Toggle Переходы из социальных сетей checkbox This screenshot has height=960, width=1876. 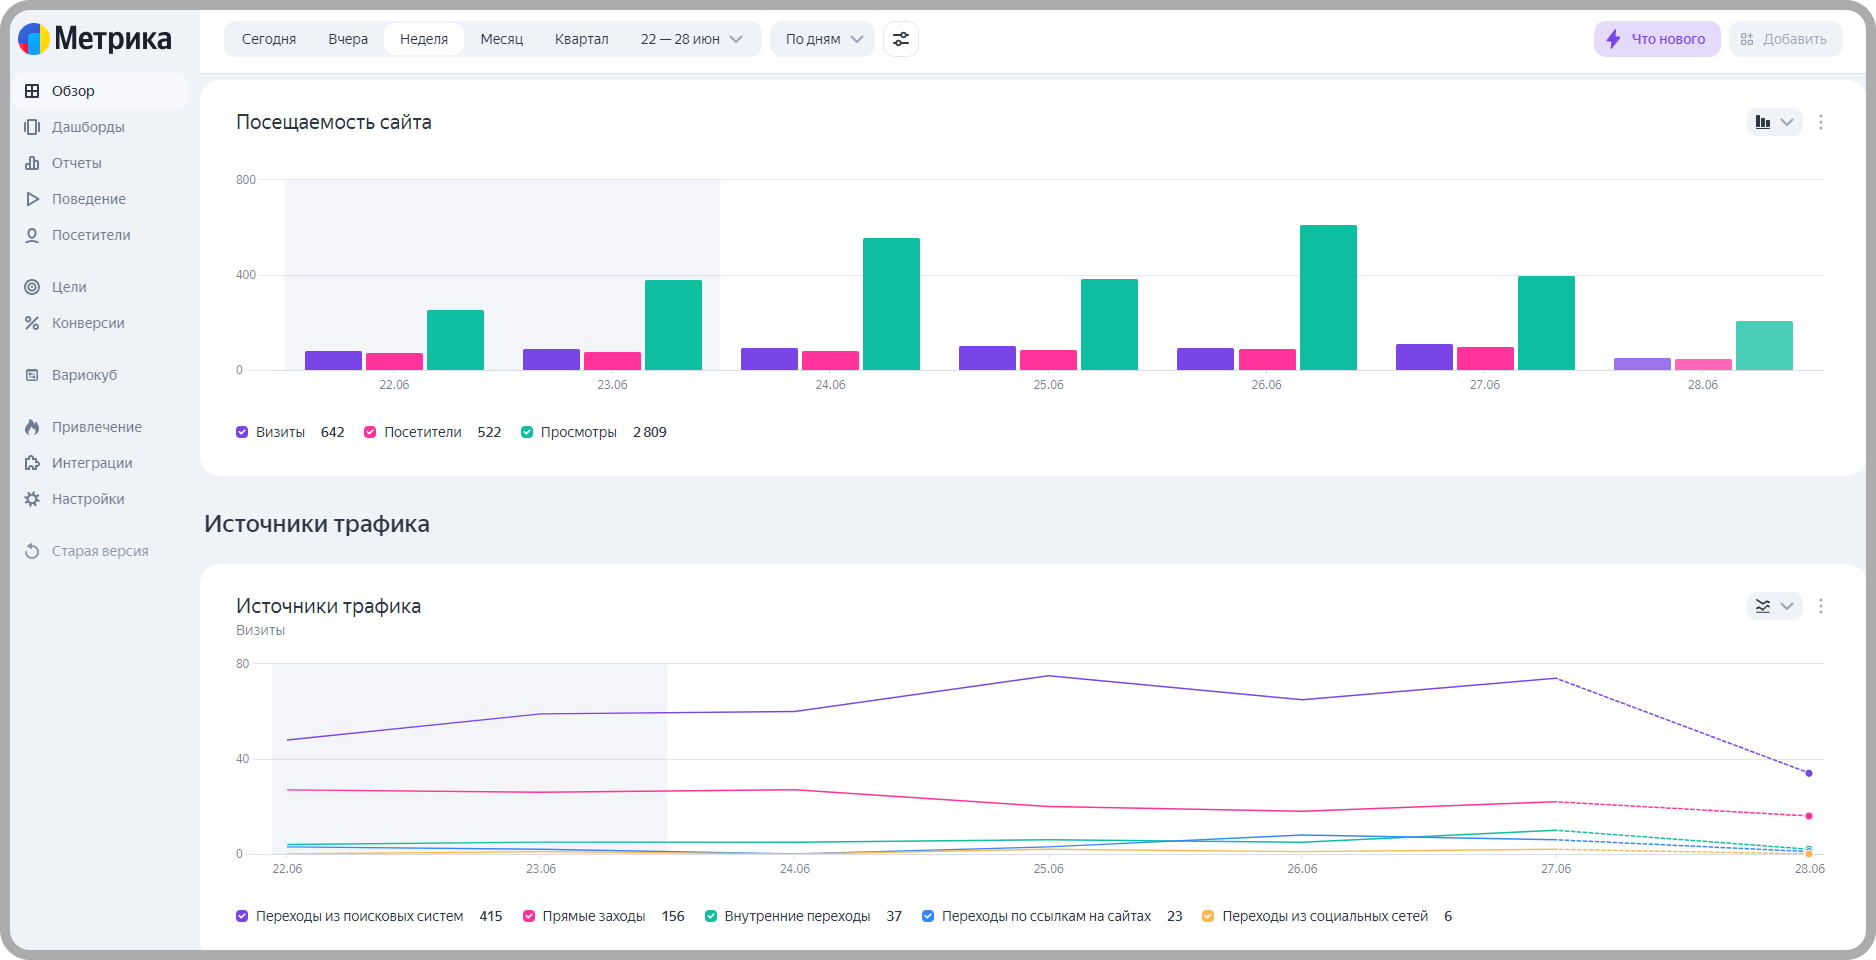pyautogui.click(x=1208, y=916)
